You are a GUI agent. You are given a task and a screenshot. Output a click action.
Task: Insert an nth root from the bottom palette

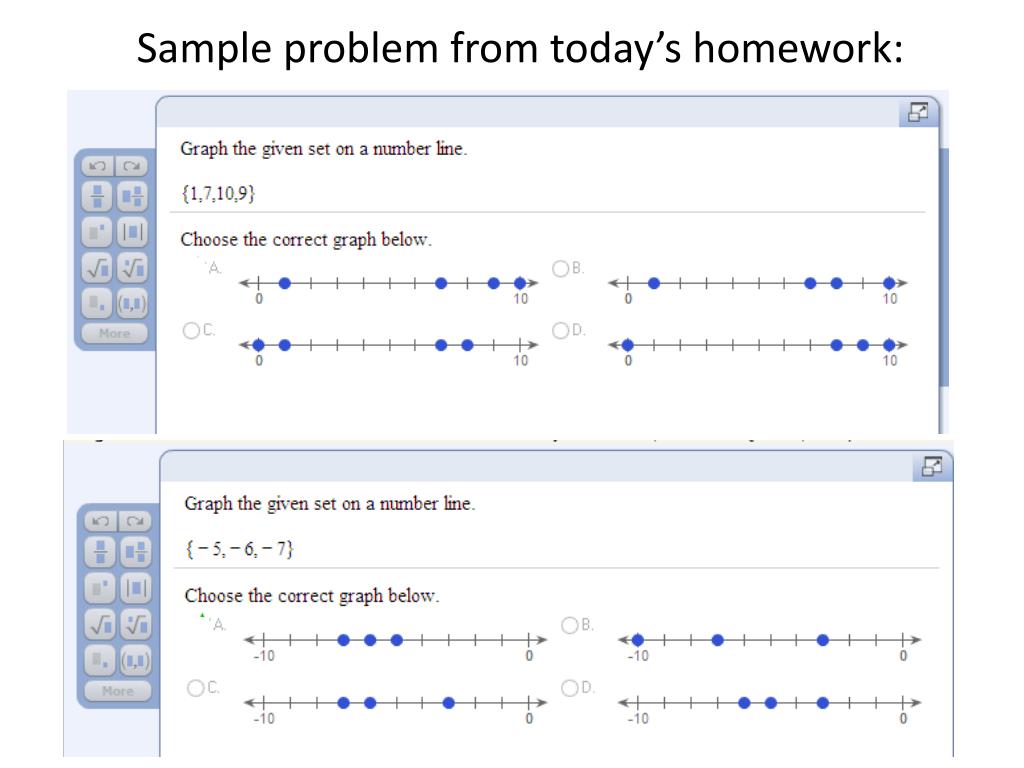pyautogui.click(x=136, y=624)
